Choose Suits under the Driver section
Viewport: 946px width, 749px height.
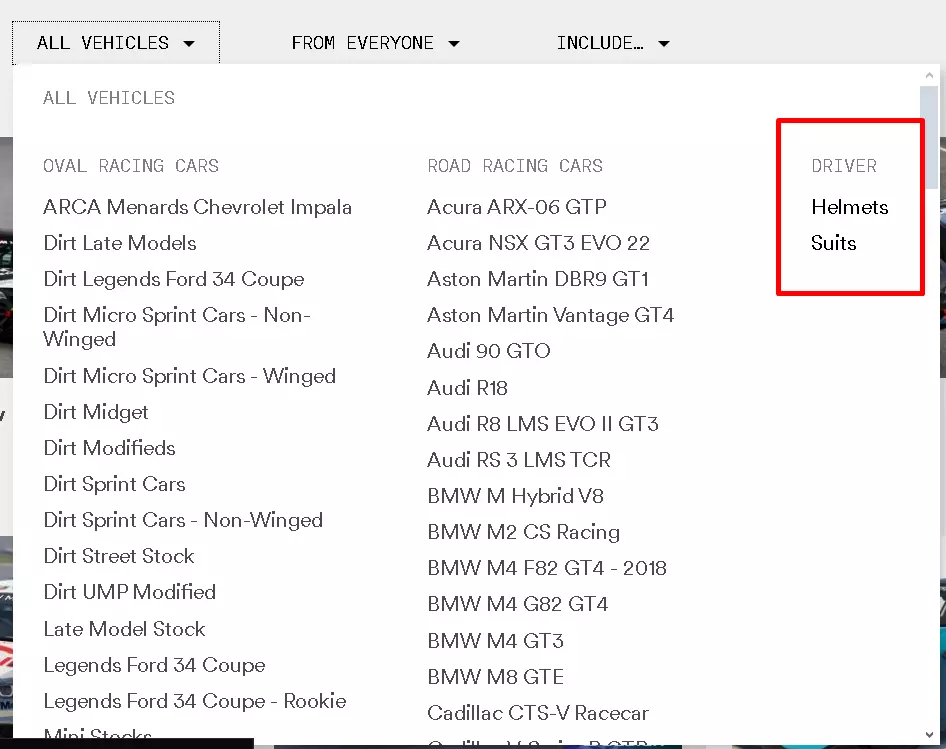pyautogui.click(x=834, y=243)
